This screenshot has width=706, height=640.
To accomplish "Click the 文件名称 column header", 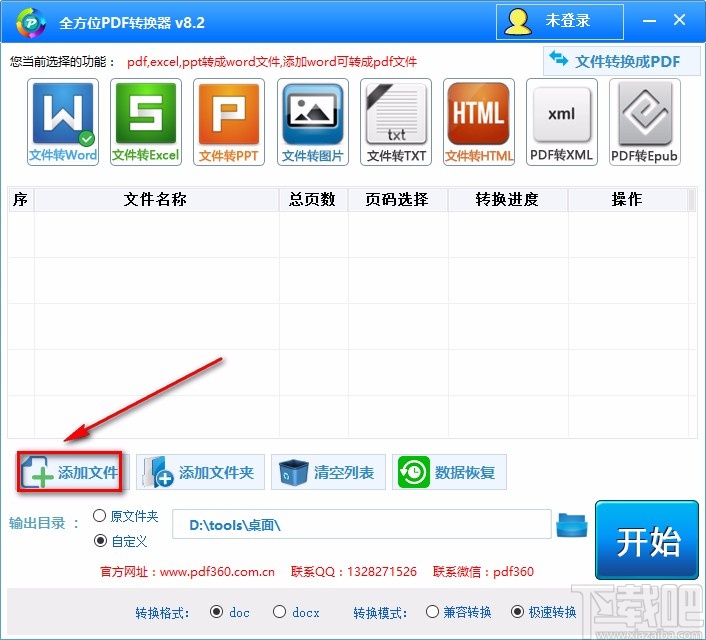I will [156, 199].
